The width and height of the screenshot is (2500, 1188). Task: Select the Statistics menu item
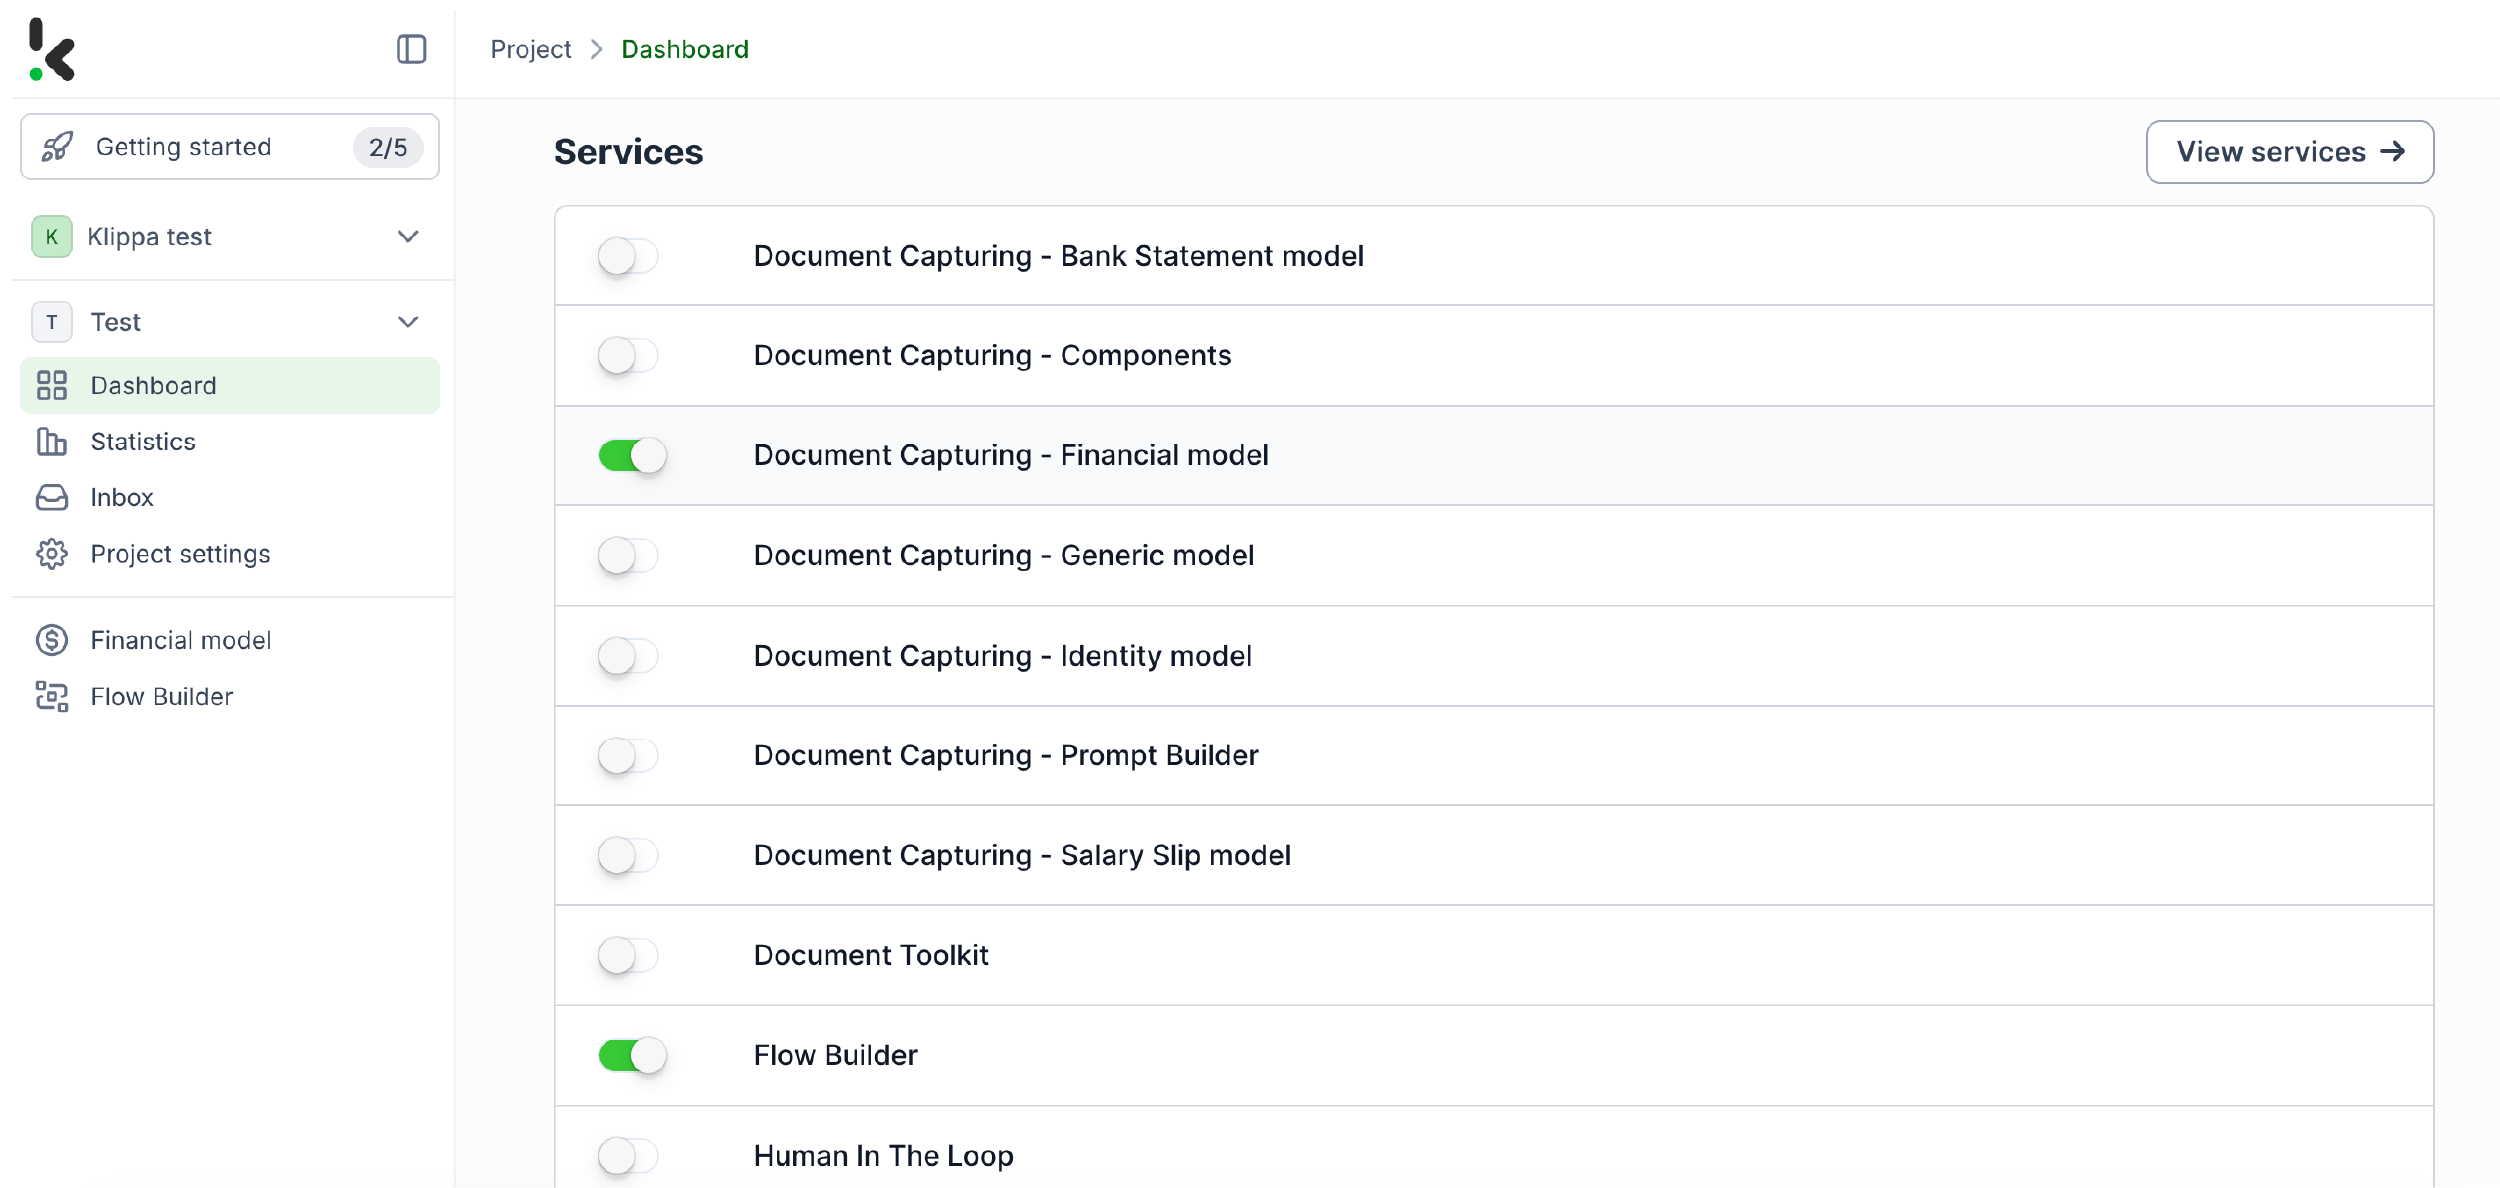click(142, 440)
